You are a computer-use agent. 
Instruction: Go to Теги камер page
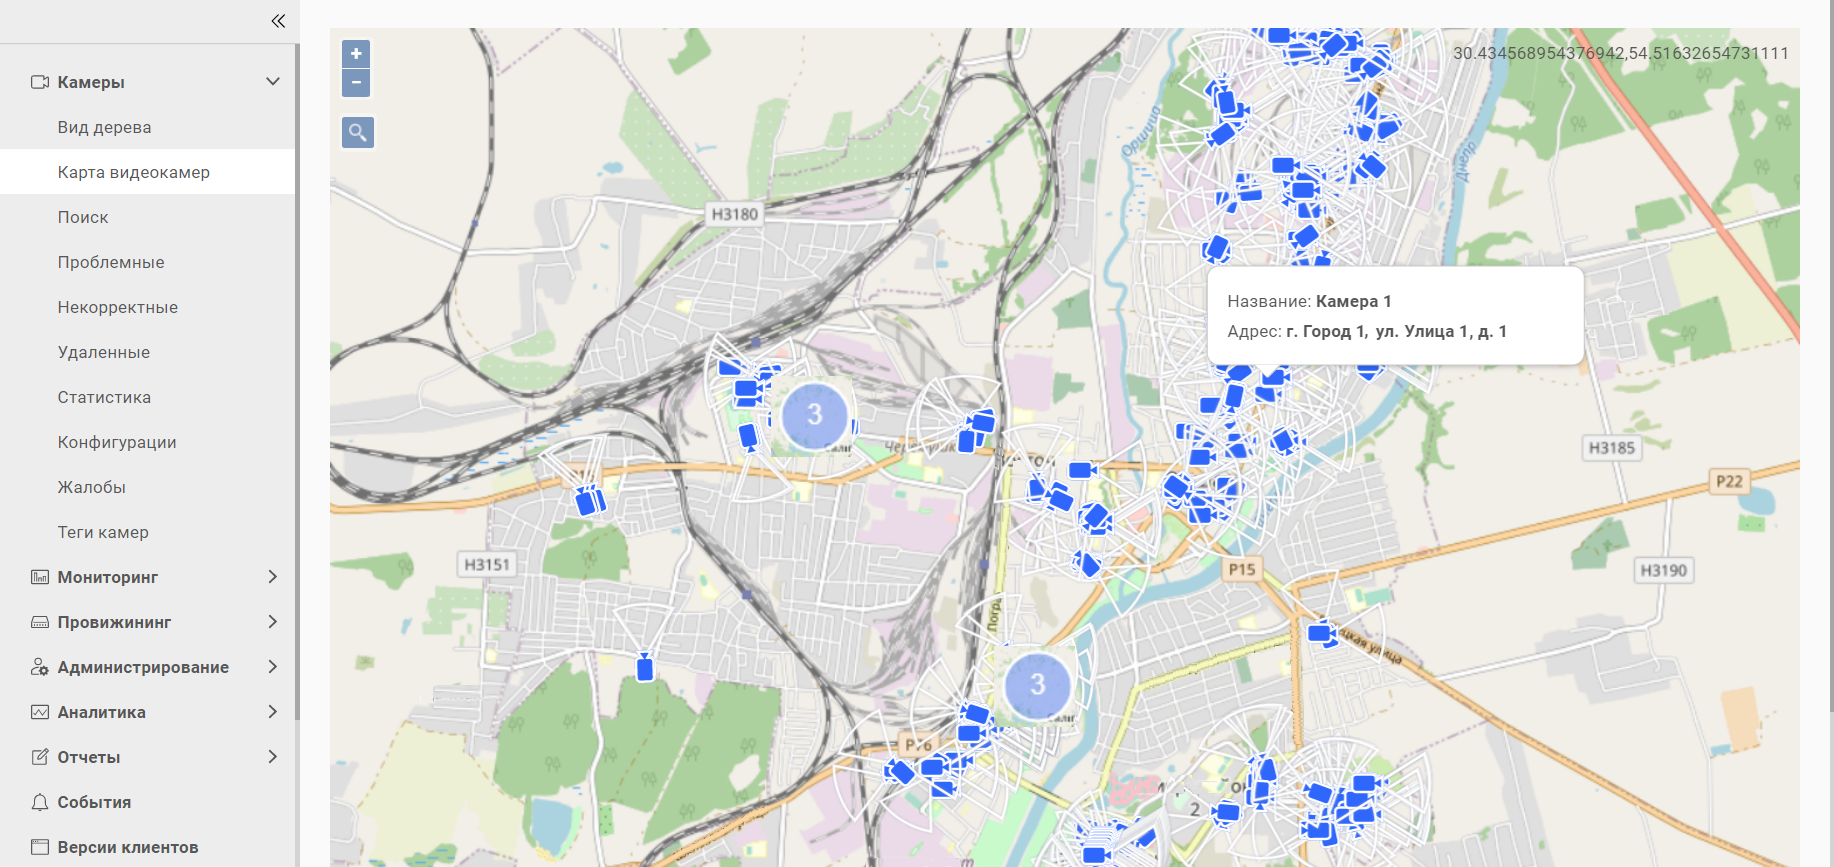[x=103, y=532]
